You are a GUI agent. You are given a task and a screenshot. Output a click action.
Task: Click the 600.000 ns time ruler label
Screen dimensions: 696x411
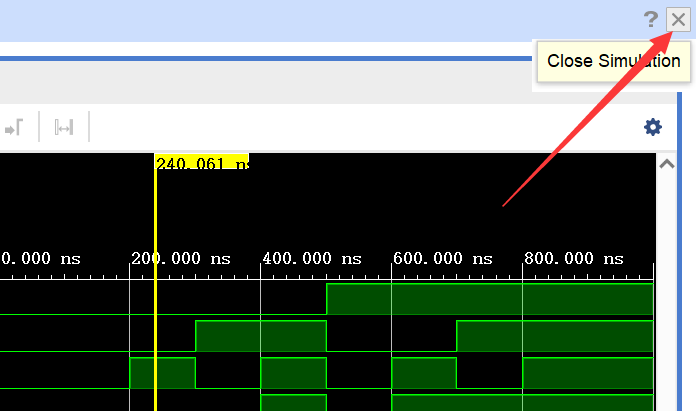point(443,258)
